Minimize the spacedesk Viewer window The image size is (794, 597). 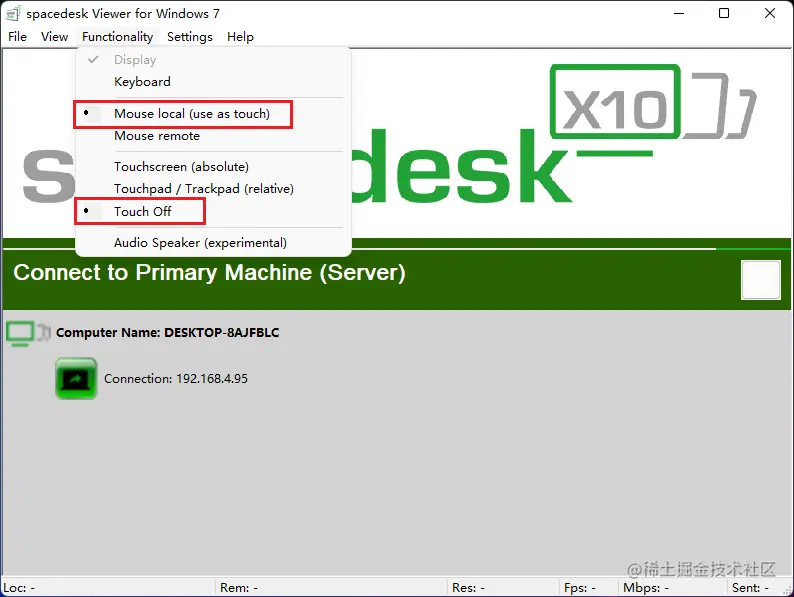coord(679,13)
